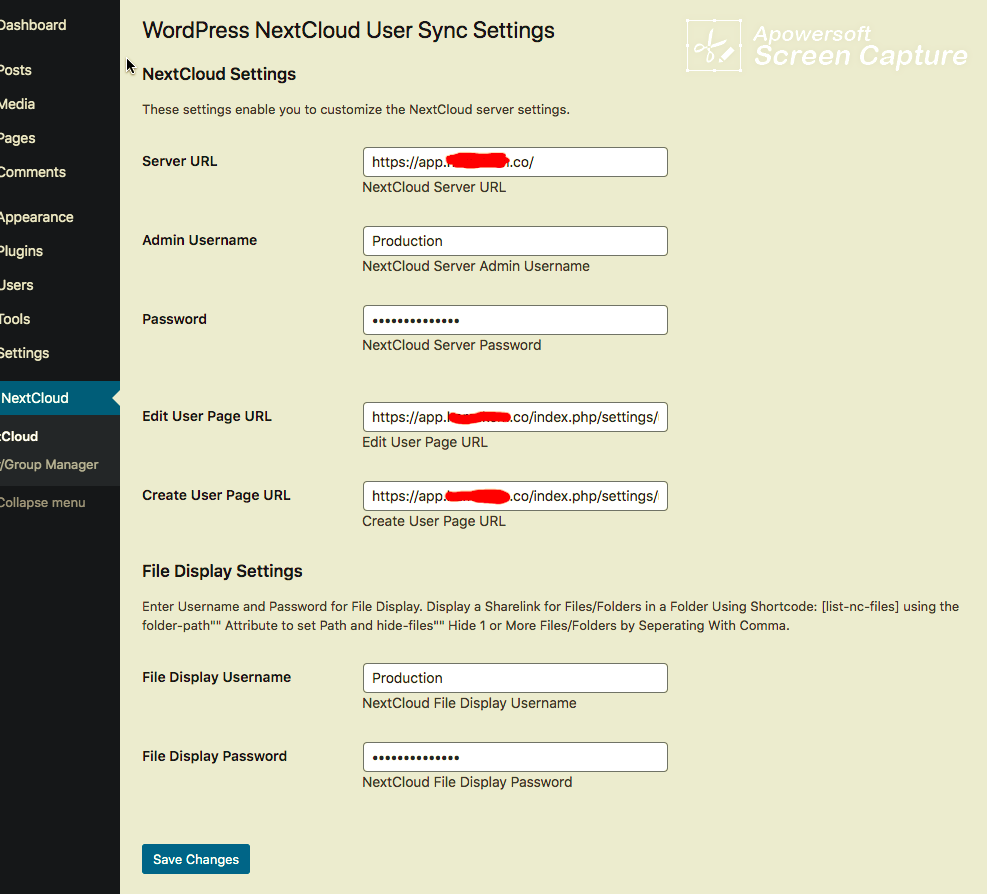Focus the Edit User Page URL field
This screenshot has width=987, height=894.
(x=515, y=417)
